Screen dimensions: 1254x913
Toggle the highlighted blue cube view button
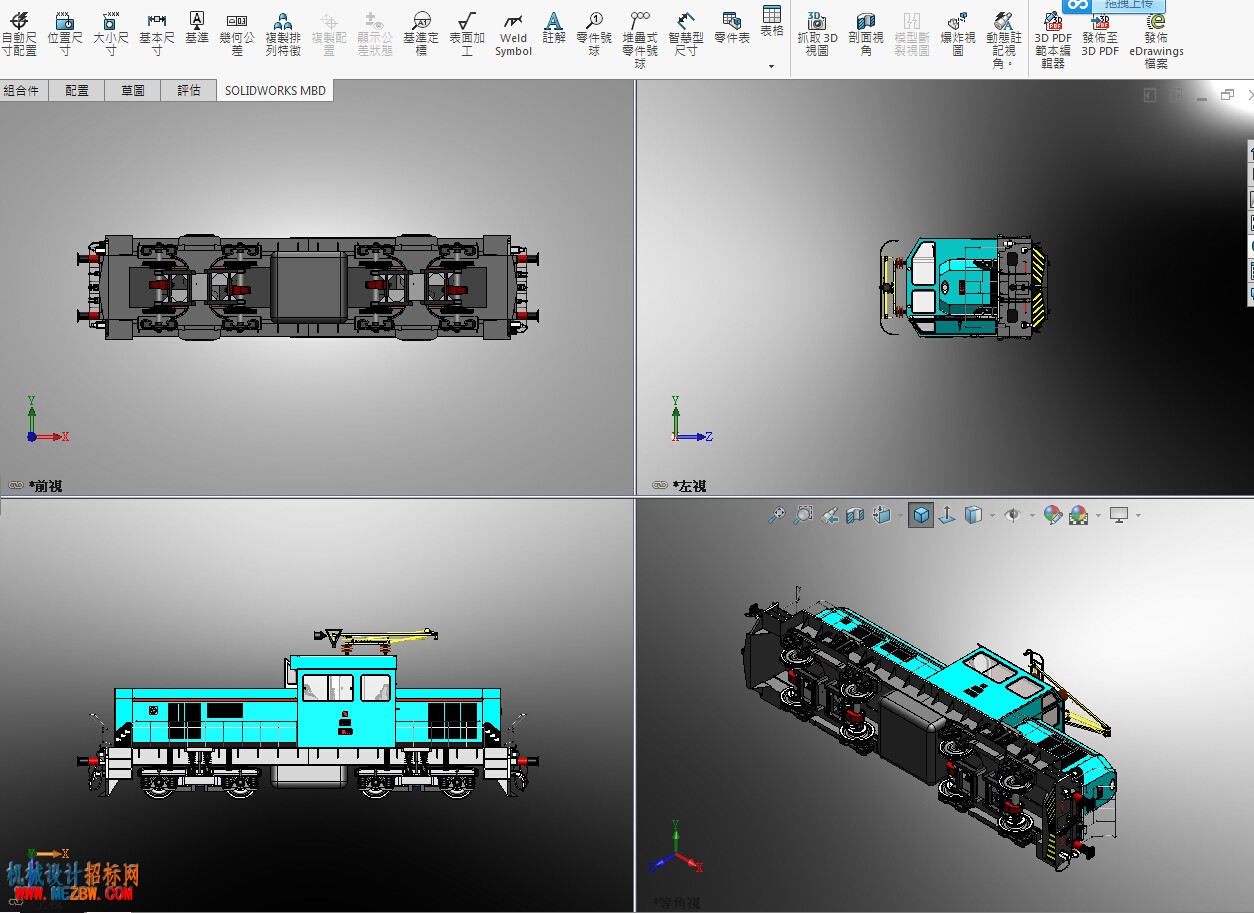[x=921, y=515]
